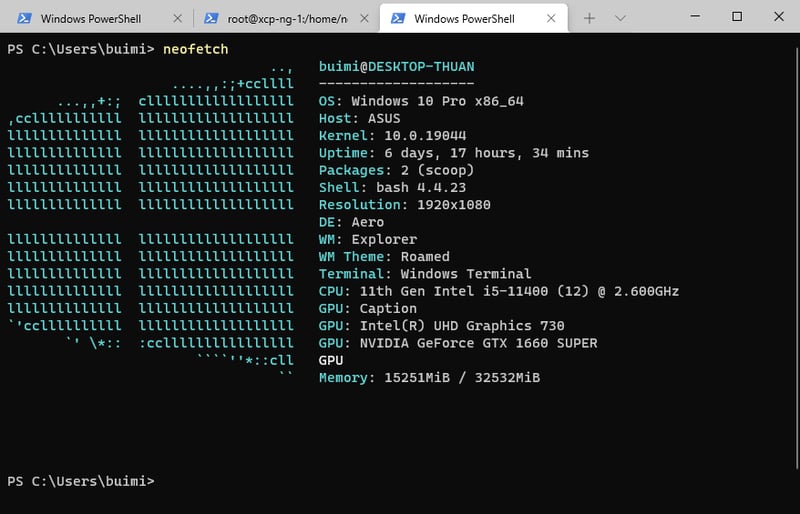800x514 pixels.
Task: Minimize the Windows Terminal window
Action: [692, 17]
